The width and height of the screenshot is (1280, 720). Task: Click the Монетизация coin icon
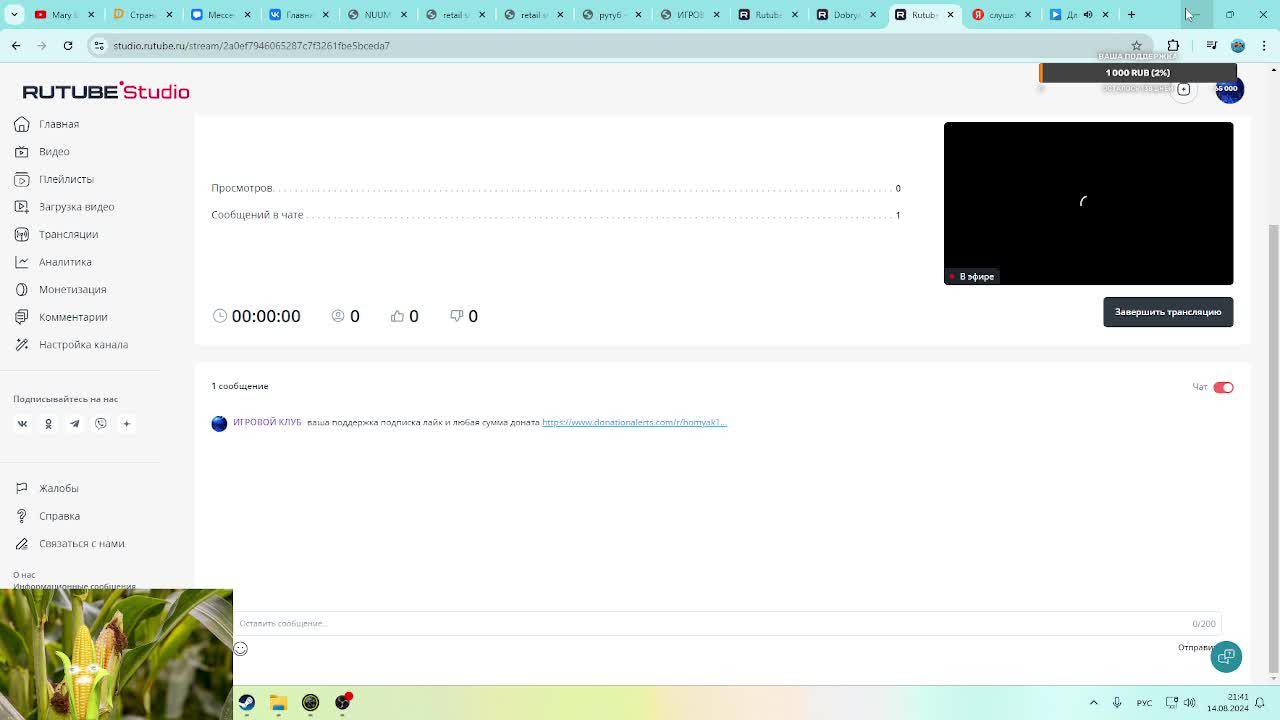(21, 289)
